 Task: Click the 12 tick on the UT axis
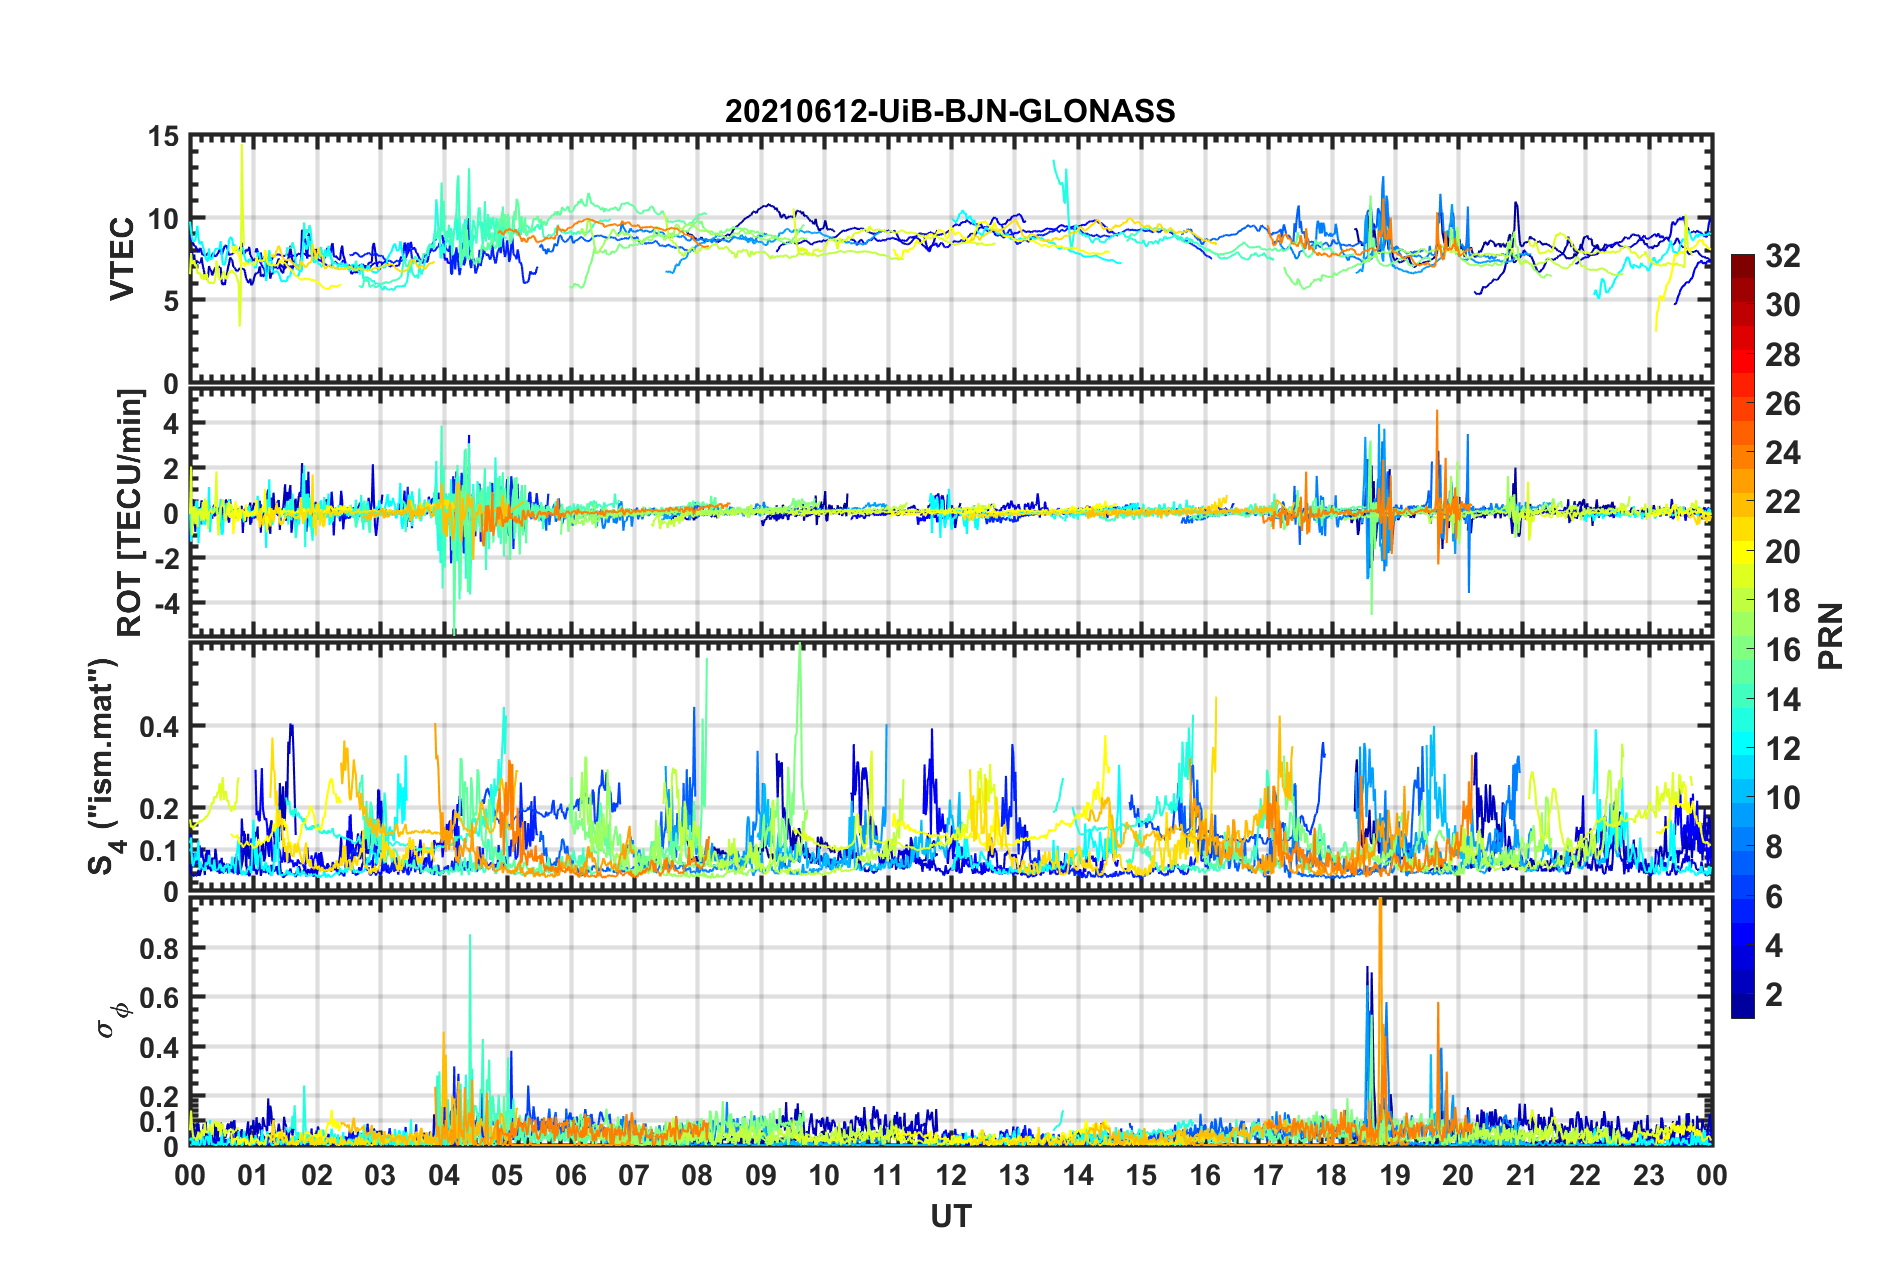pos(951,1175)
